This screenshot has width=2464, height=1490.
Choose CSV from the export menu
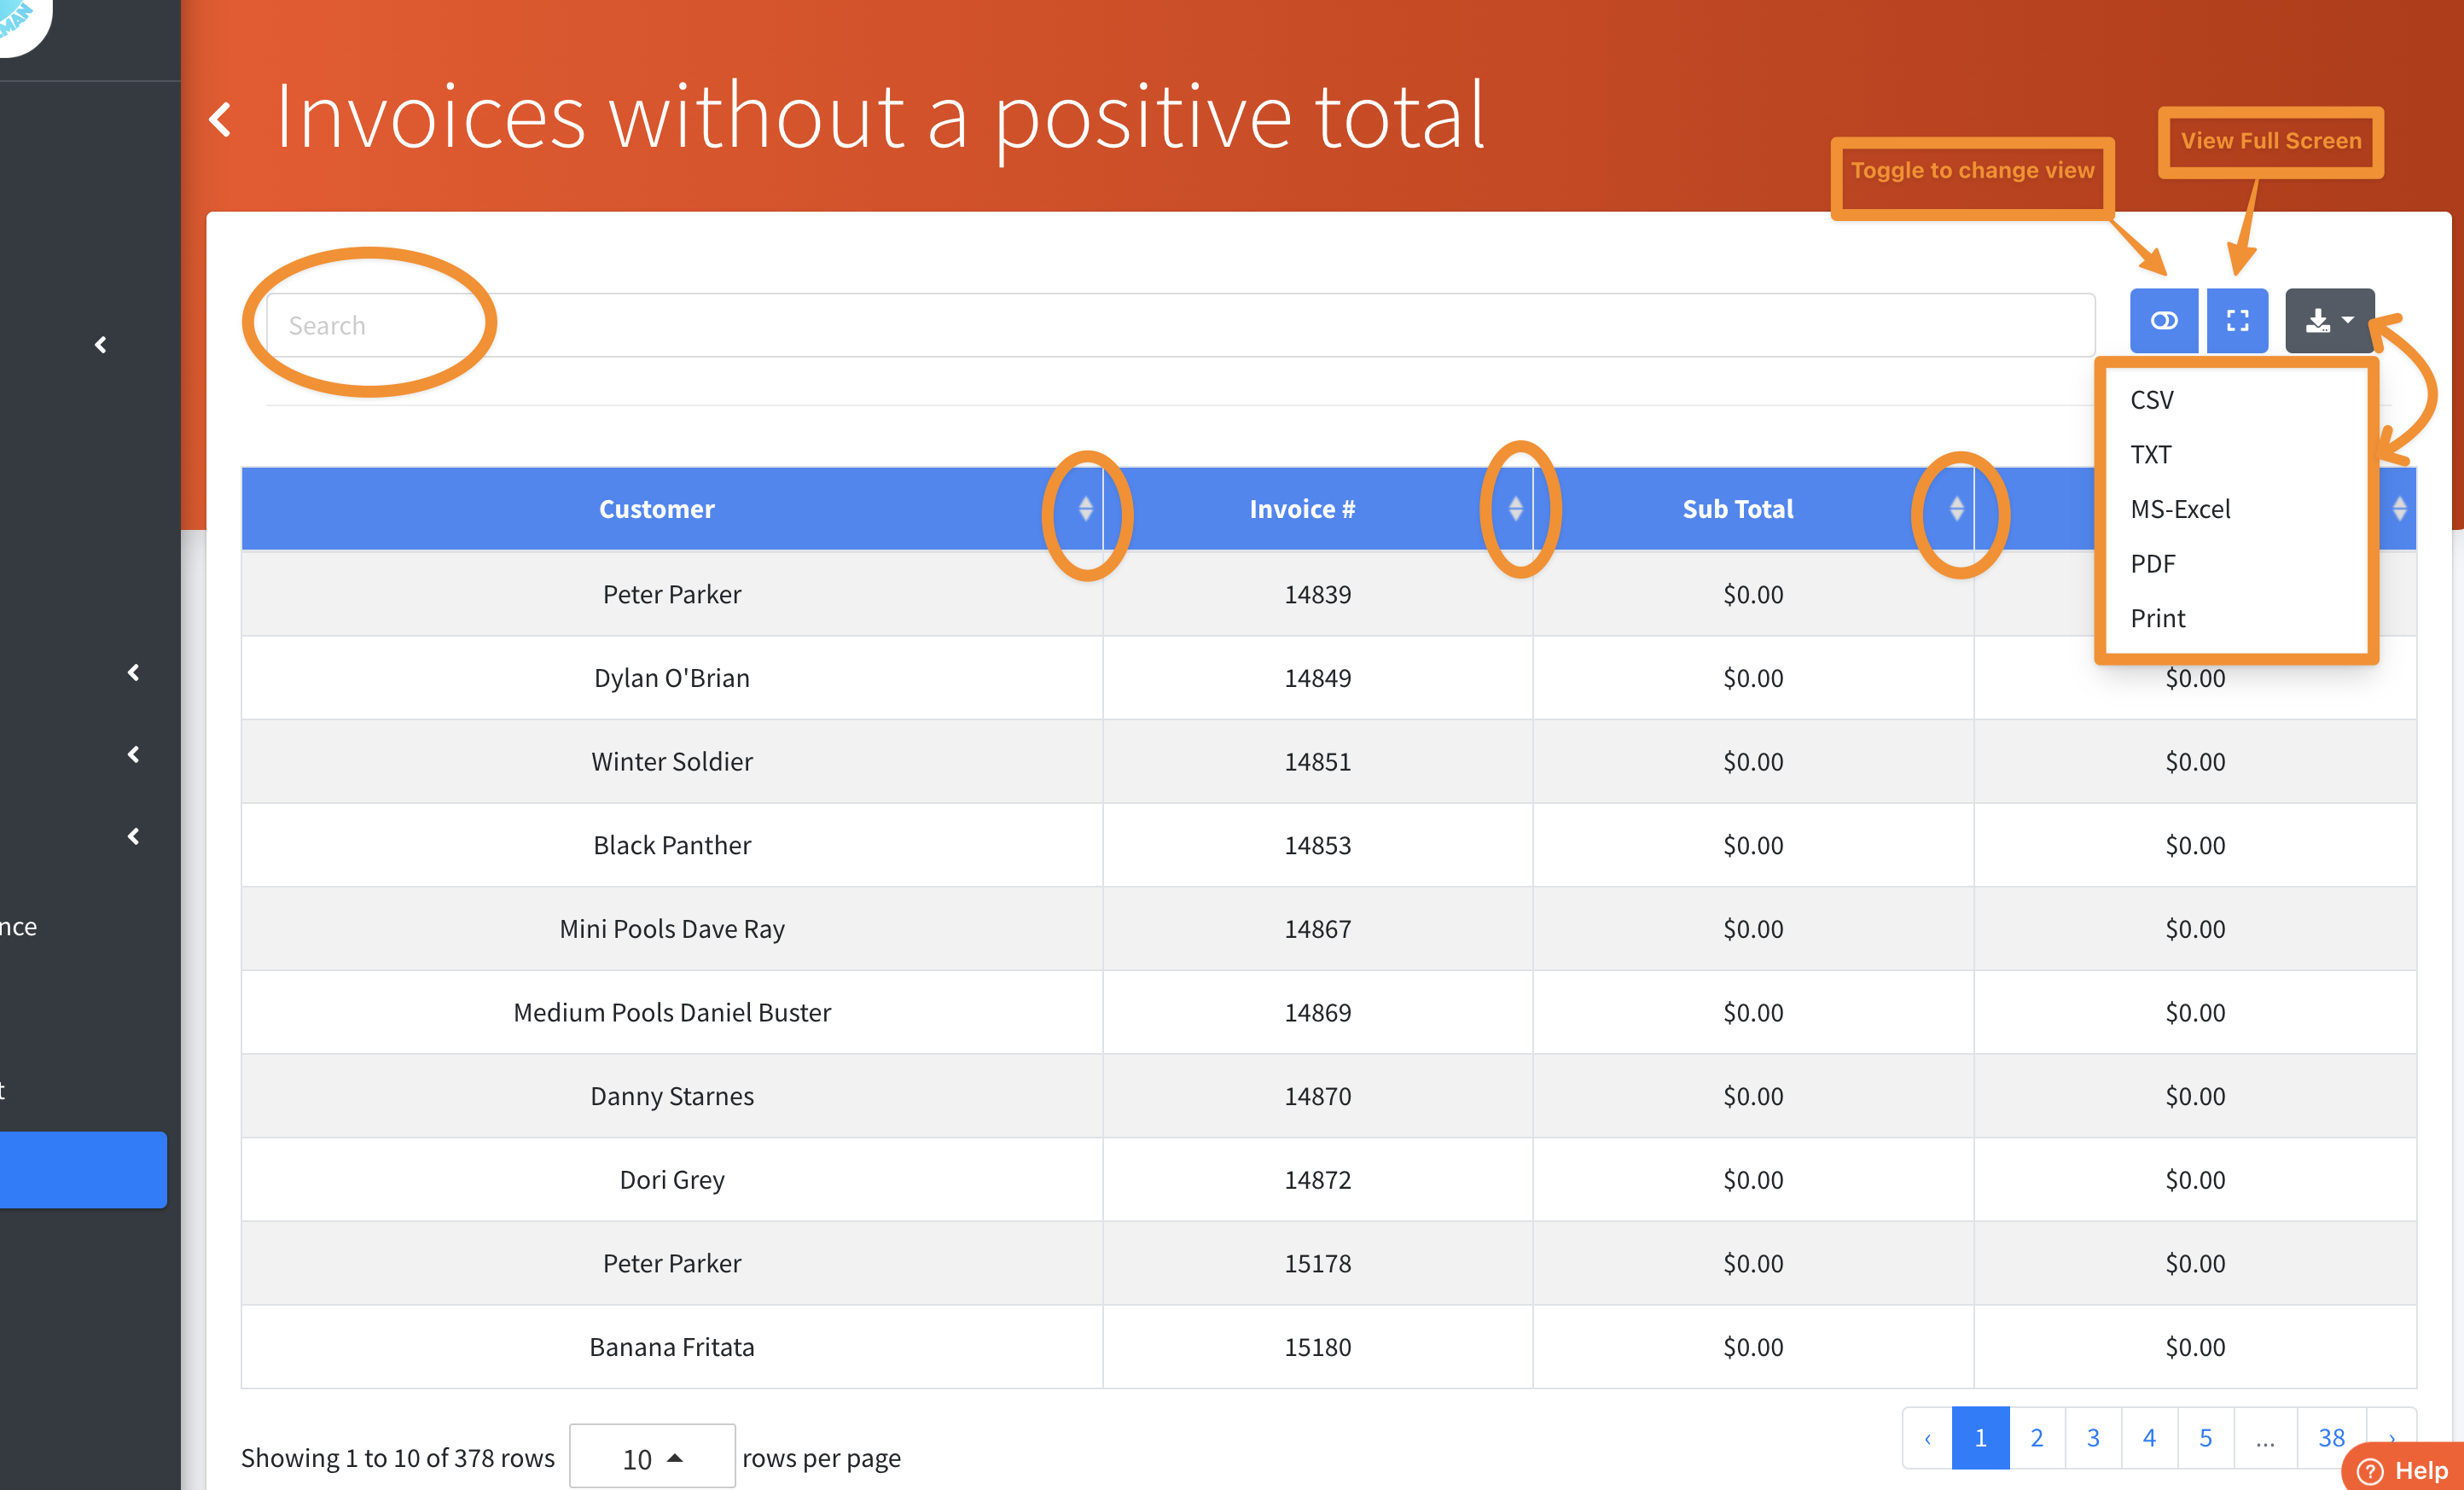tap(2151, 400)
